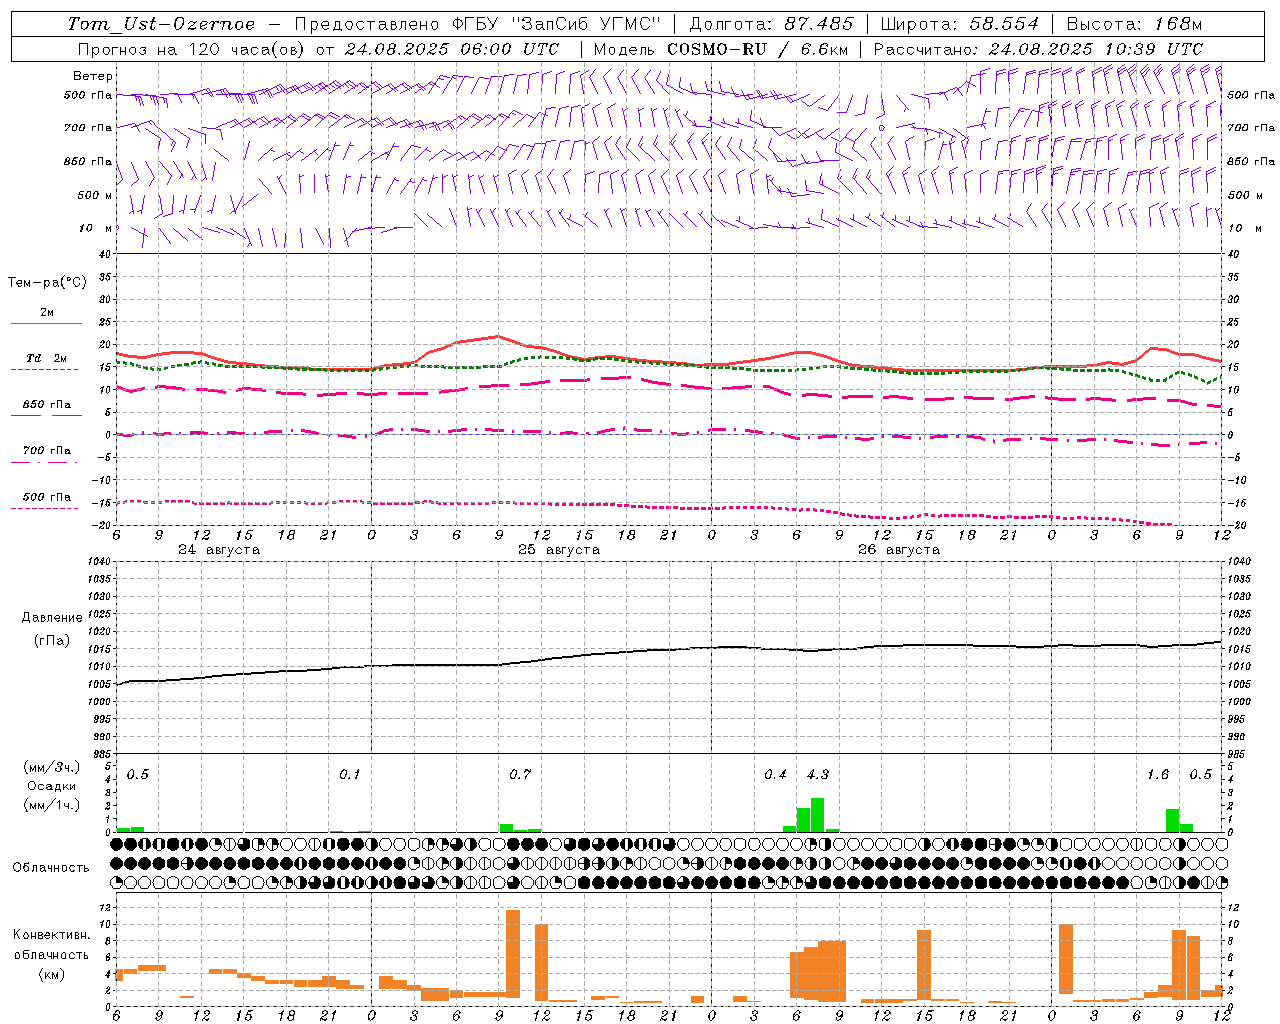Click the '0.7' precipitation total value
The height and width of the screenshot is (1024, 1280).
(520, 775)
